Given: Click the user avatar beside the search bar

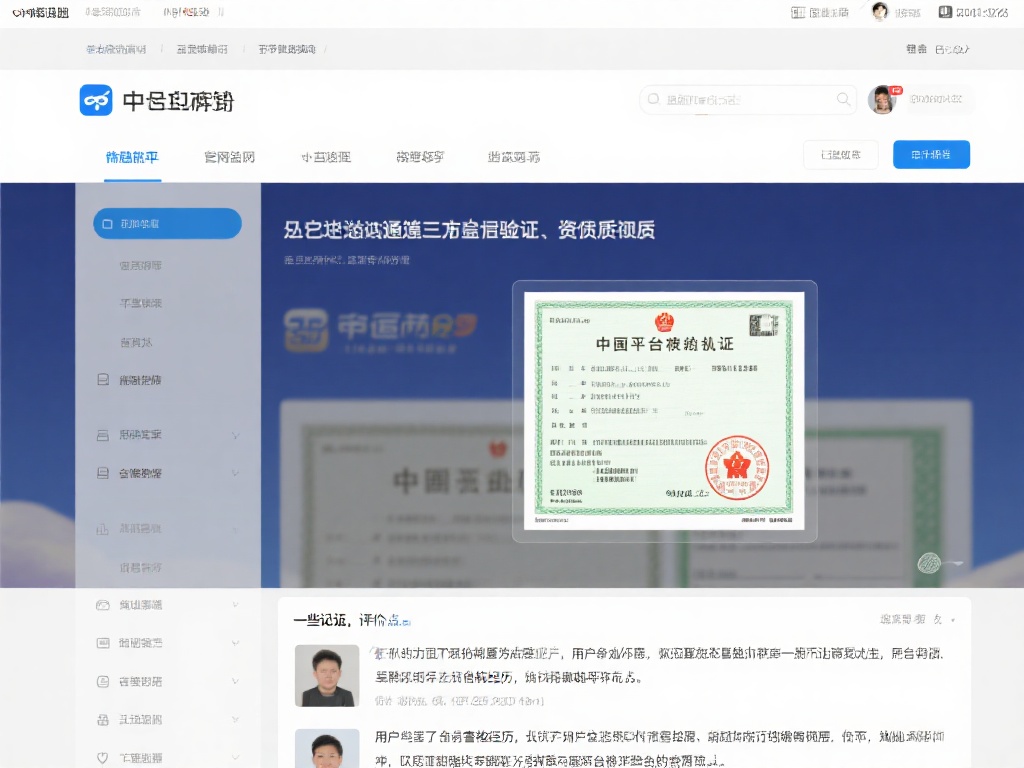Looking at the screenshot, I should click(881, 100).
